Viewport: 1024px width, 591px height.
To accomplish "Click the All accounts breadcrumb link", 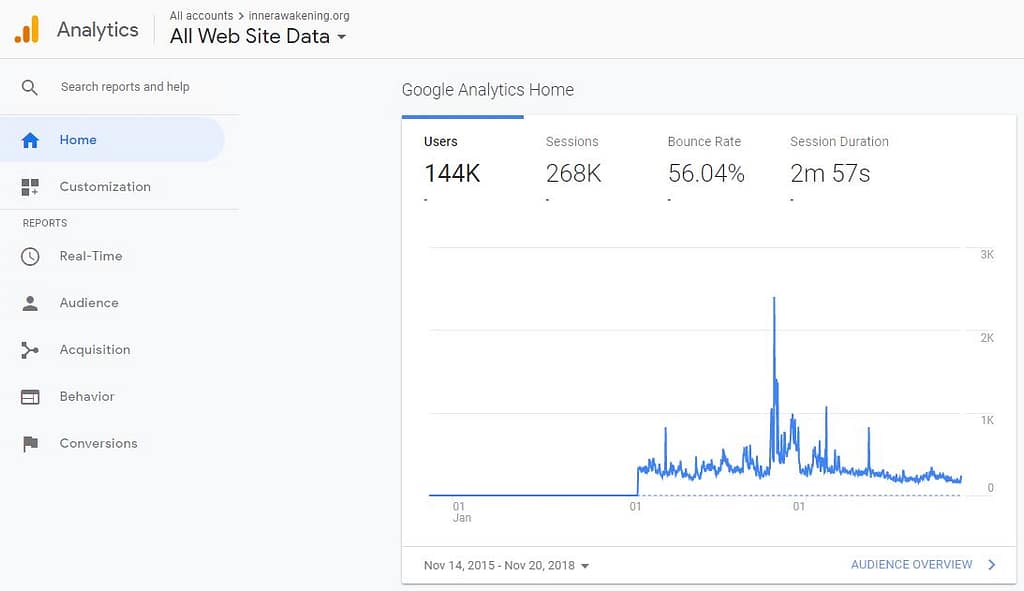I will point(201,16).
